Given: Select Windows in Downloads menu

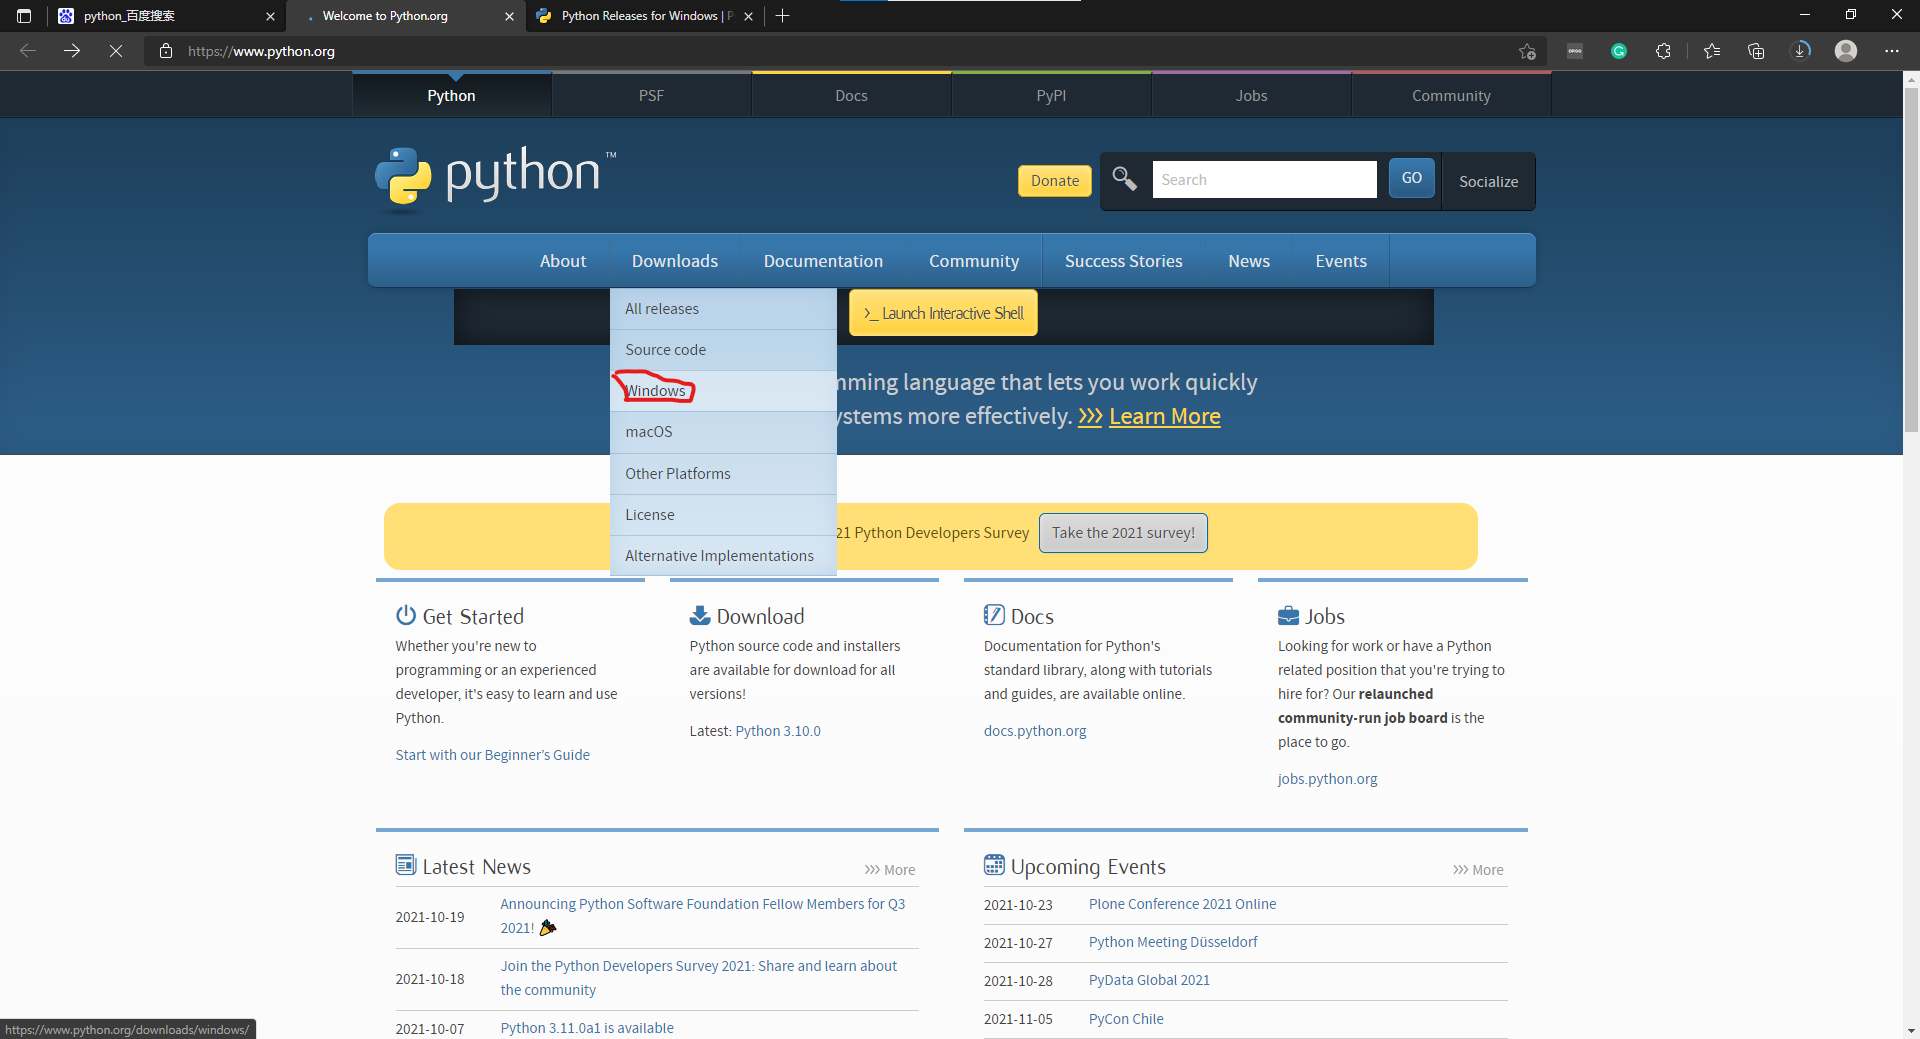Looking at the screenshot, I should click(x=723, y=391).
